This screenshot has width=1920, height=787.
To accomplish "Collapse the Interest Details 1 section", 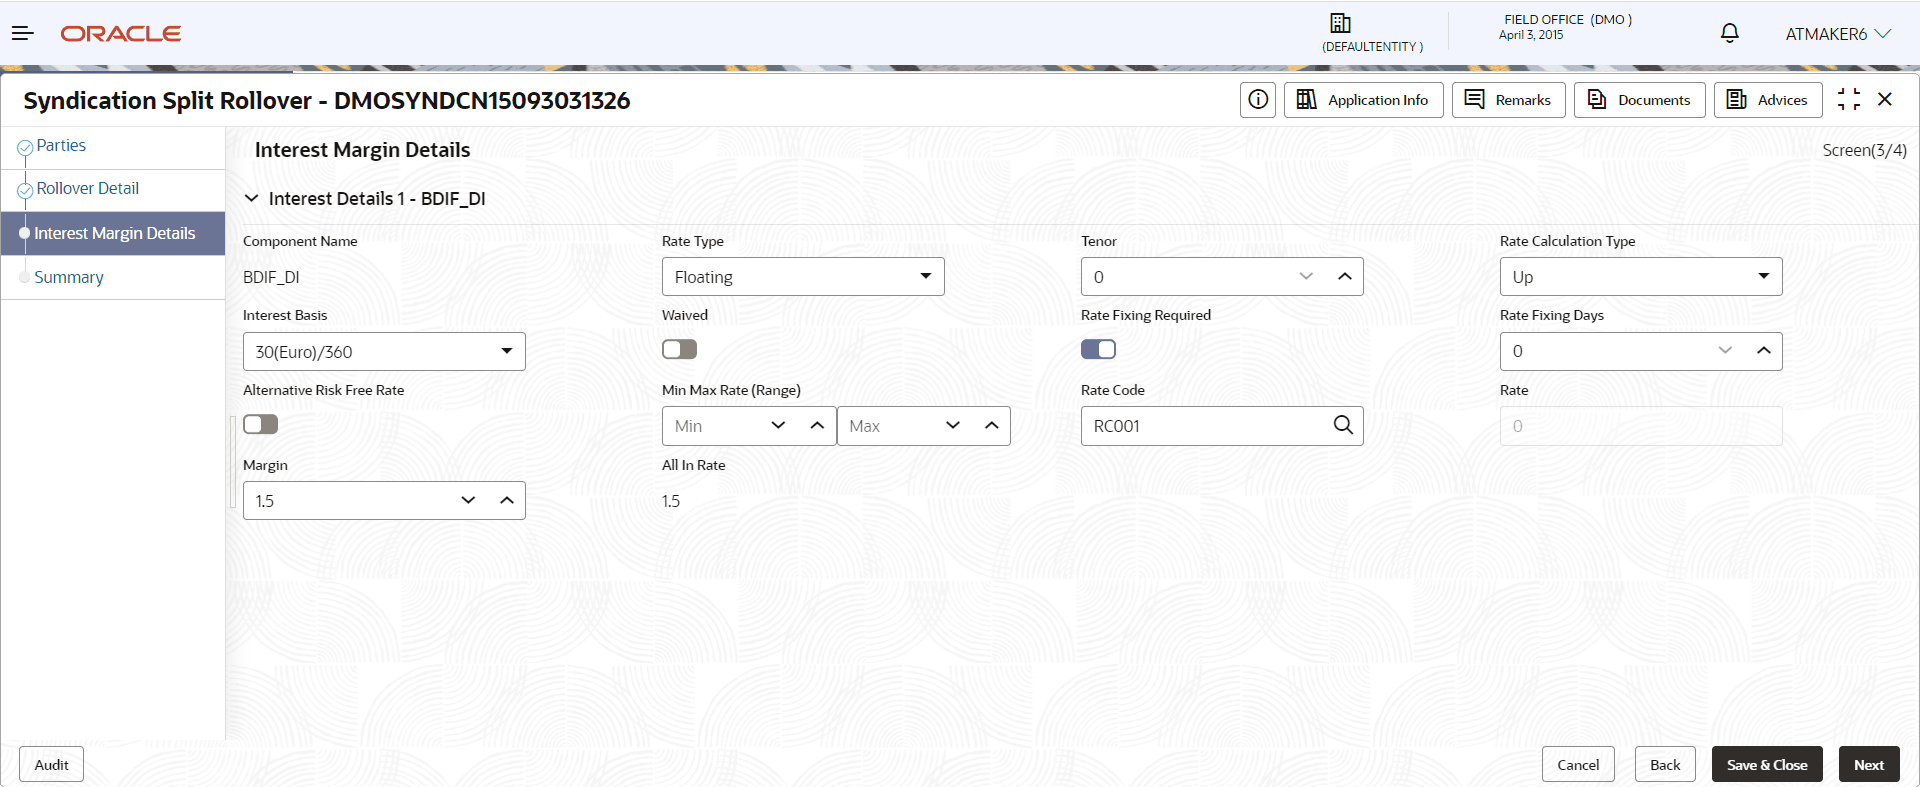I will (252, 199).
